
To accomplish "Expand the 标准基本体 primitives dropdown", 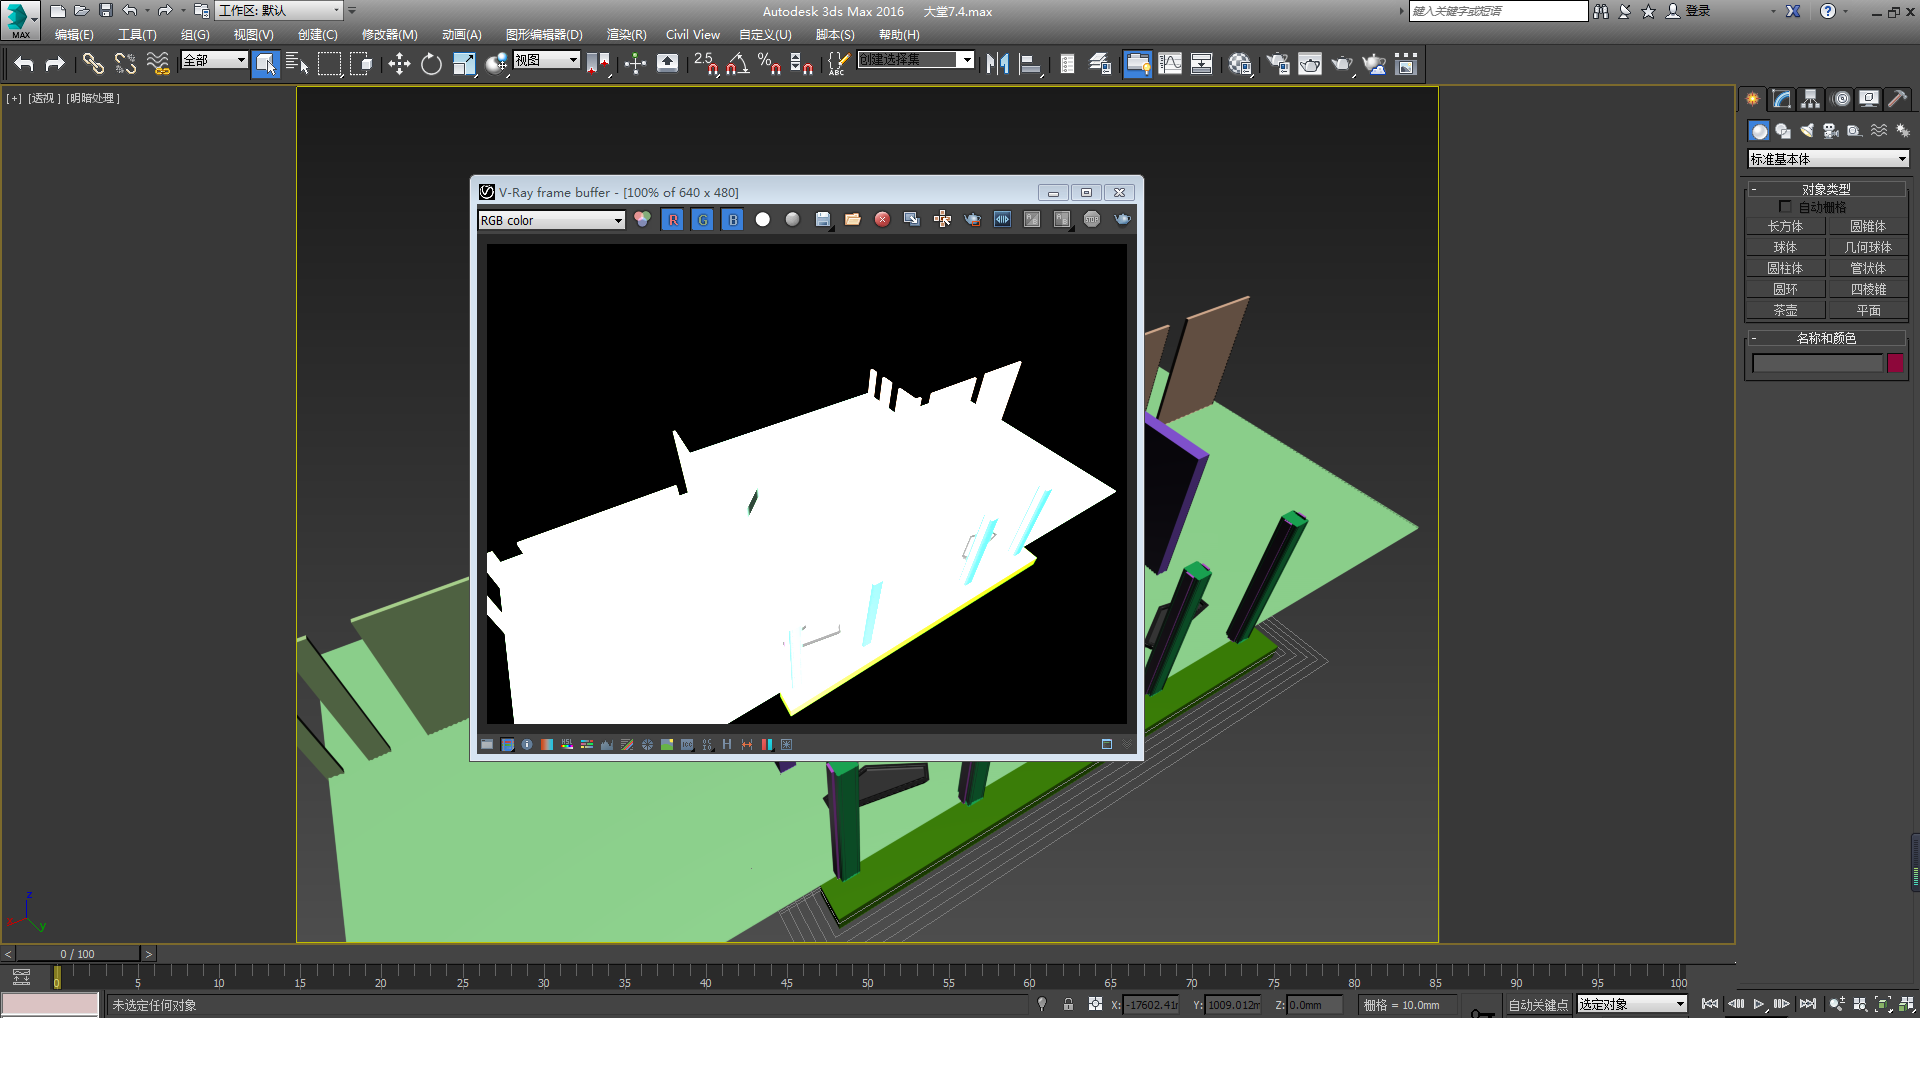I will pos(1828,159).
